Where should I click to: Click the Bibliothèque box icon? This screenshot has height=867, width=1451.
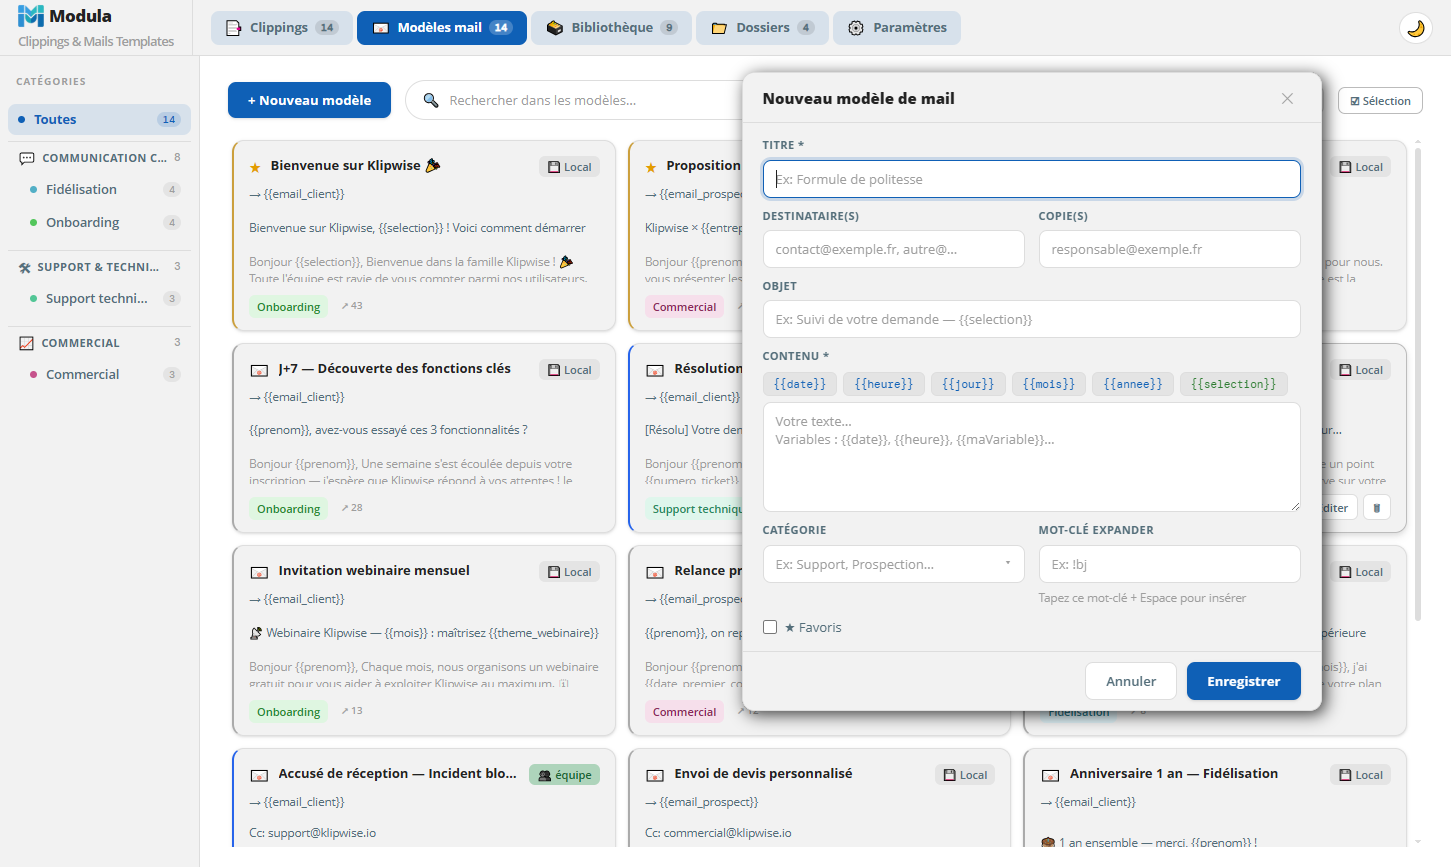coord(555,28)
